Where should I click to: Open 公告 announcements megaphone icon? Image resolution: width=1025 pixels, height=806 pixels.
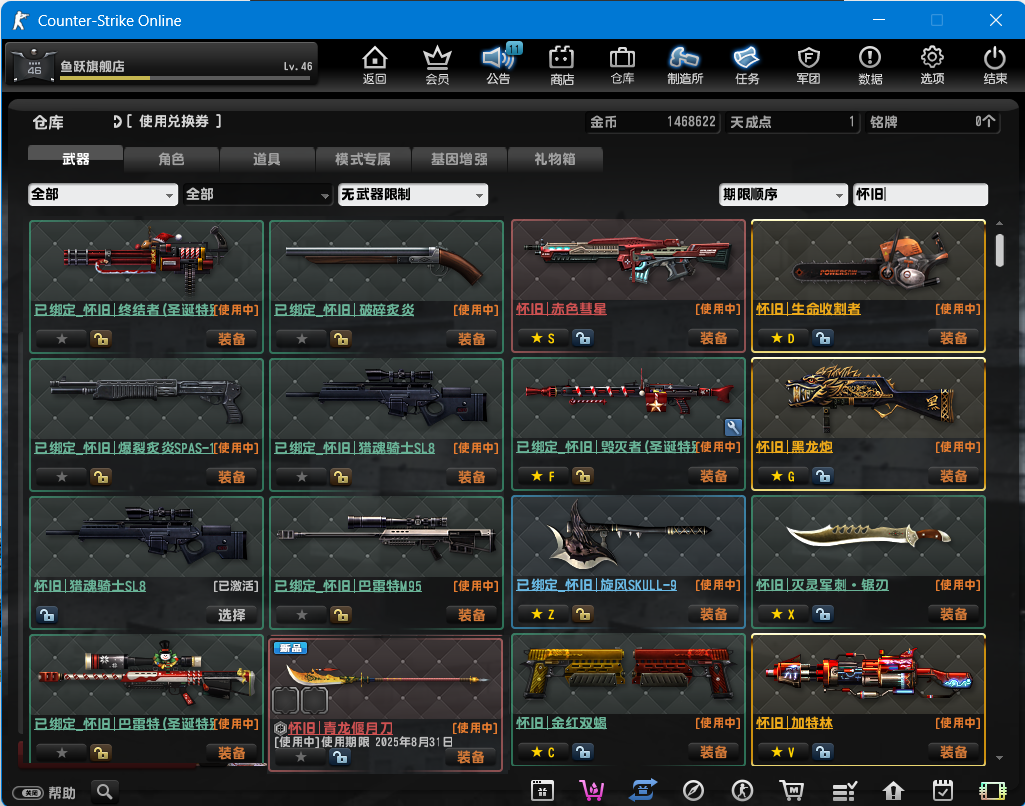[499, 65]
